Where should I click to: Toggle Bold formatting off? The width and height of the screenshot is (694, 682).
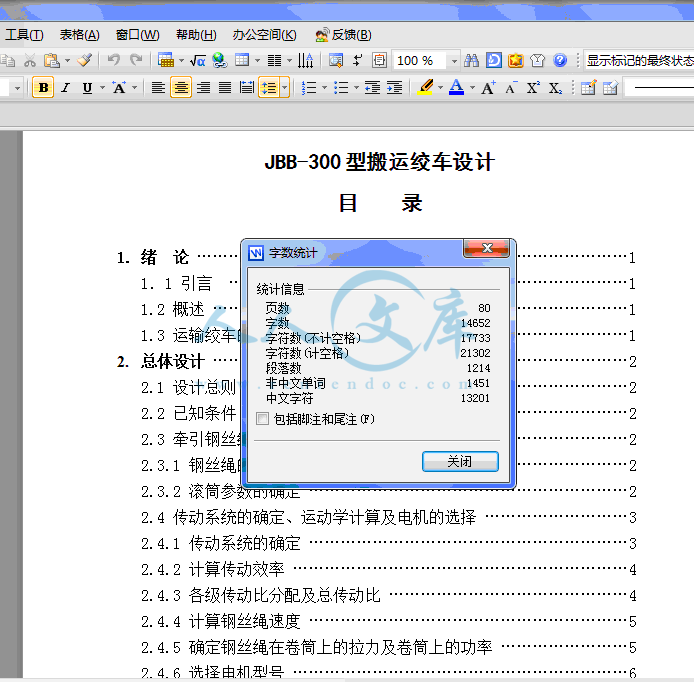pyautogui.click(x=43, y=87)
